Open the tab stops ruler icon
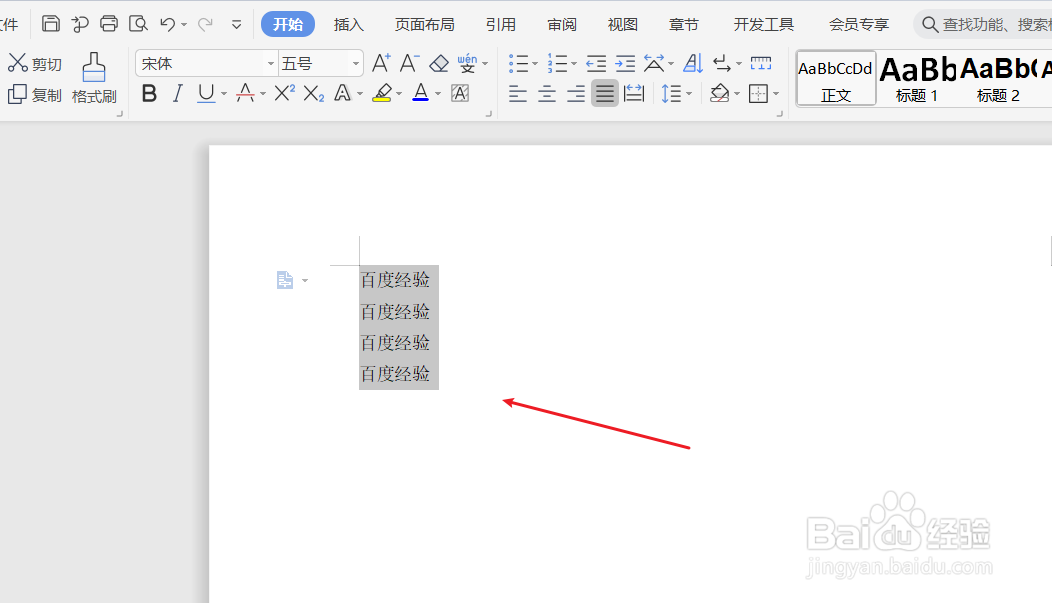1052x603 pixels. pyautogui.click(x=761, y=64)
